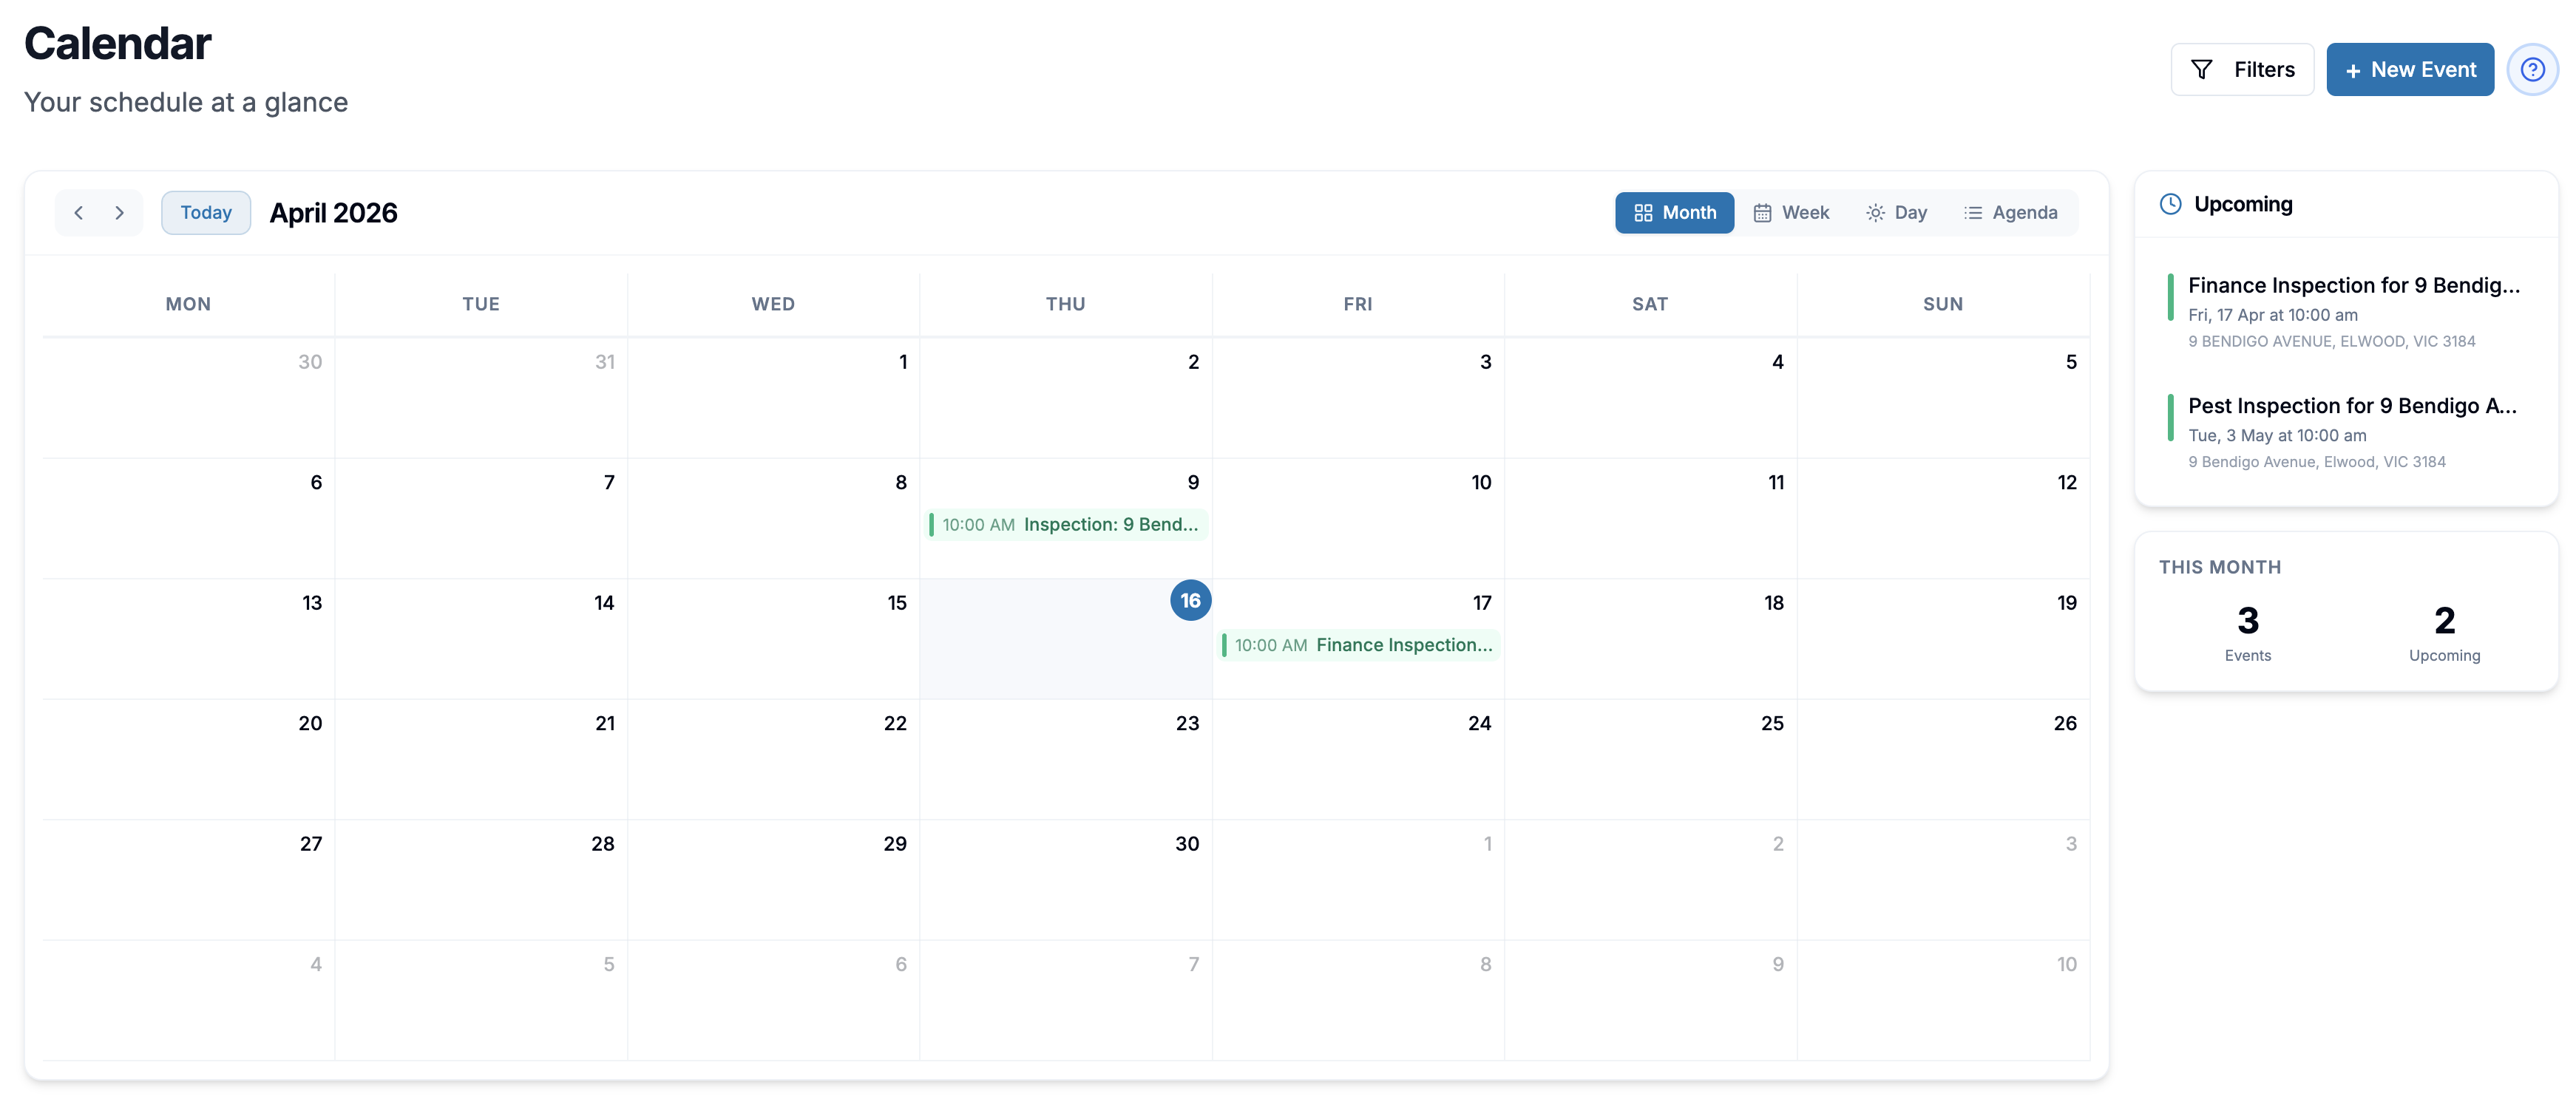Image resolution: width=2576 pixels, height=1119 pixels.
Task: Select April 7 day cell
Action: tap(481, 518)
